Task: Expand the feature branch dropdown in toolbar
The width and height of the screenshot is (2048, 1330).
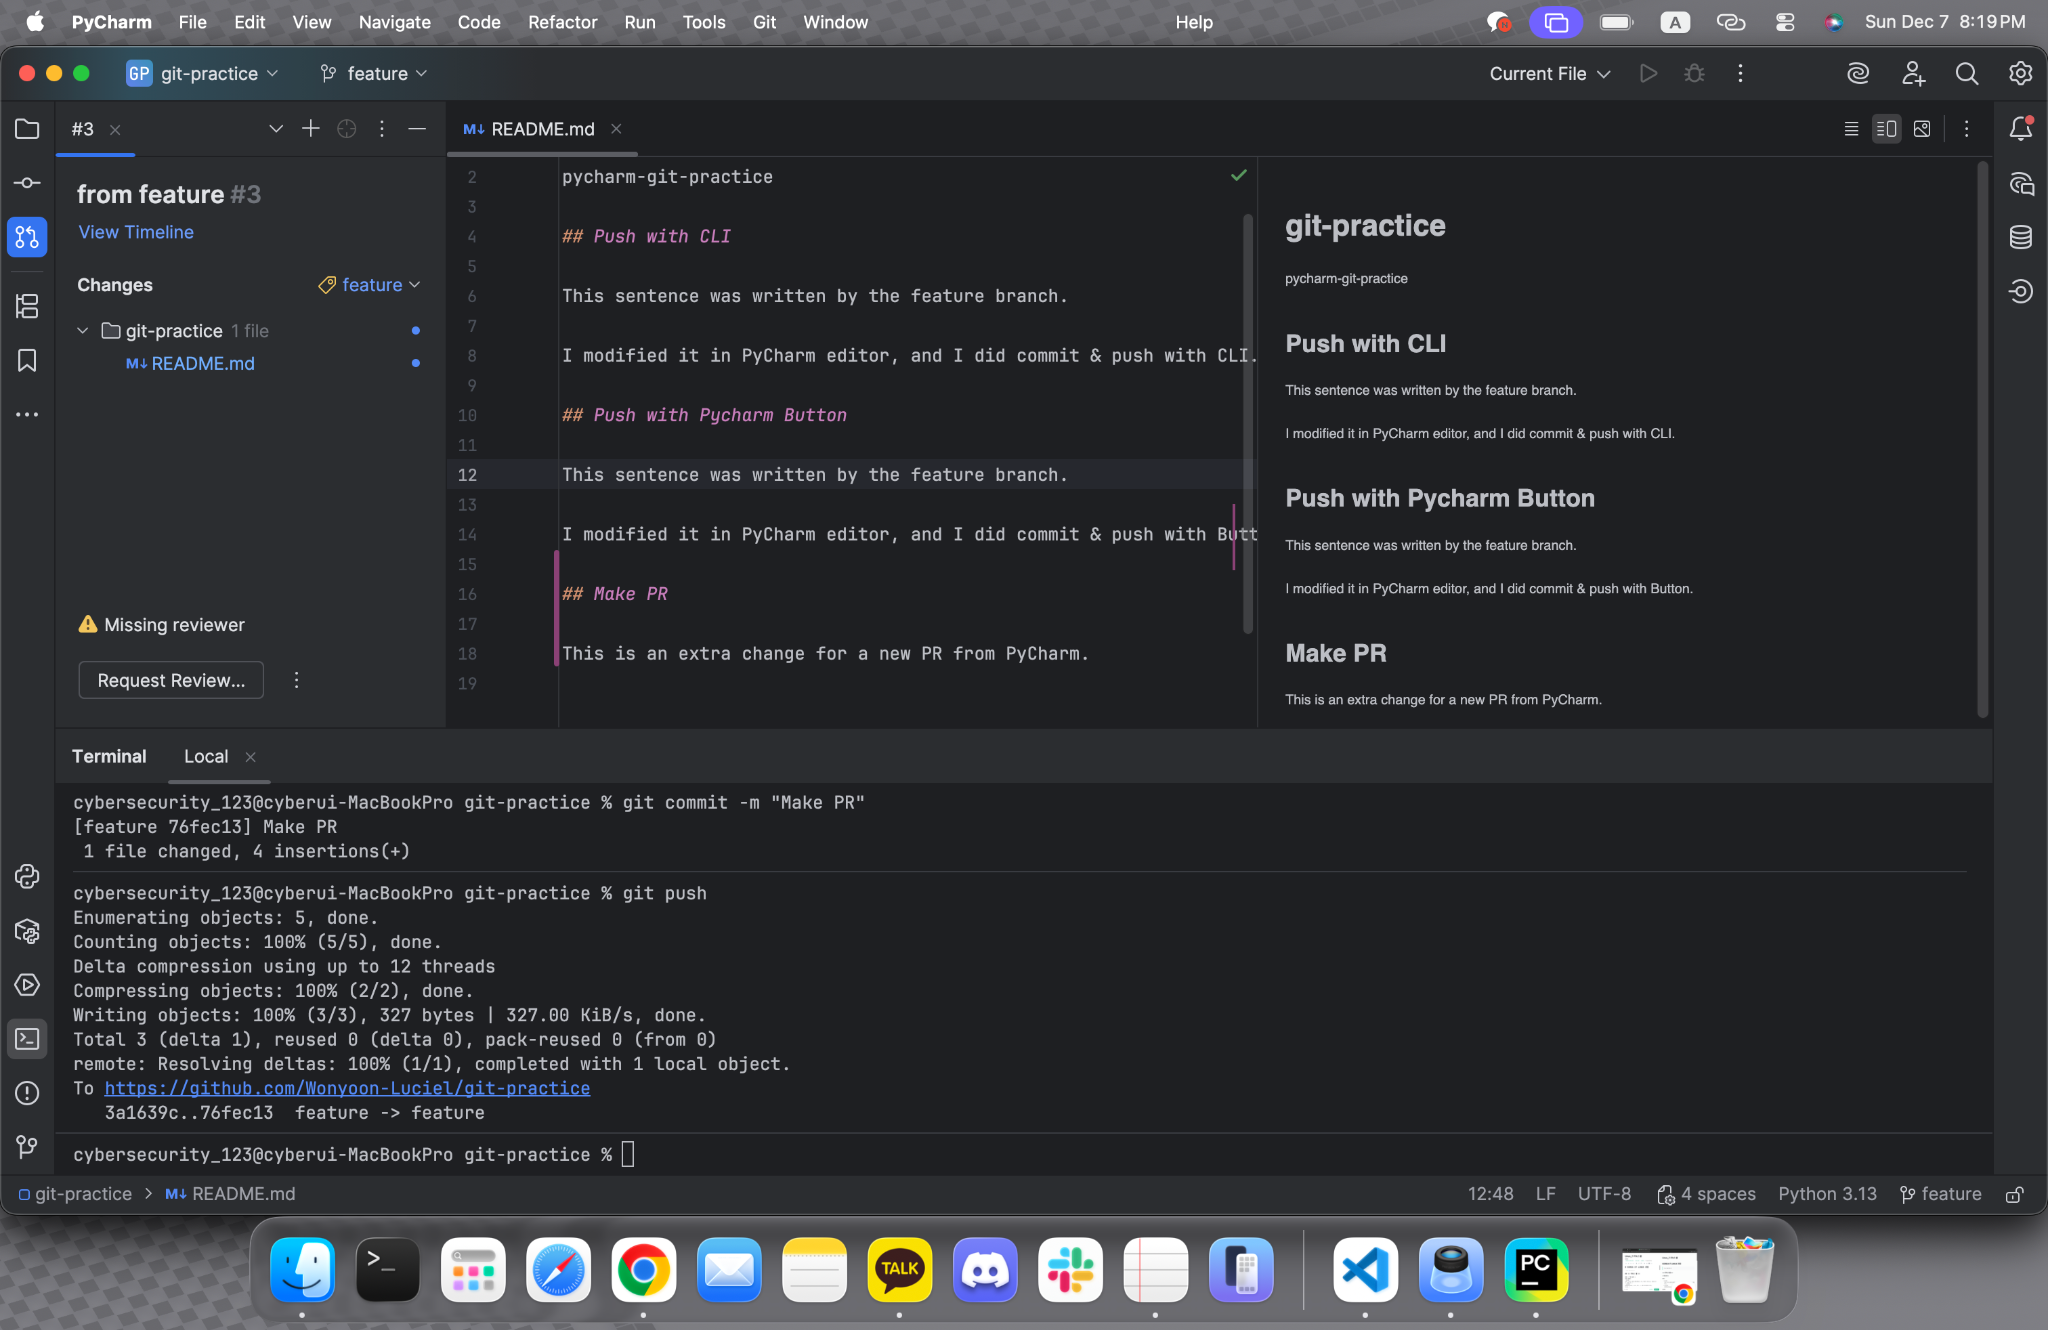Action: click(x=374, y=74)
